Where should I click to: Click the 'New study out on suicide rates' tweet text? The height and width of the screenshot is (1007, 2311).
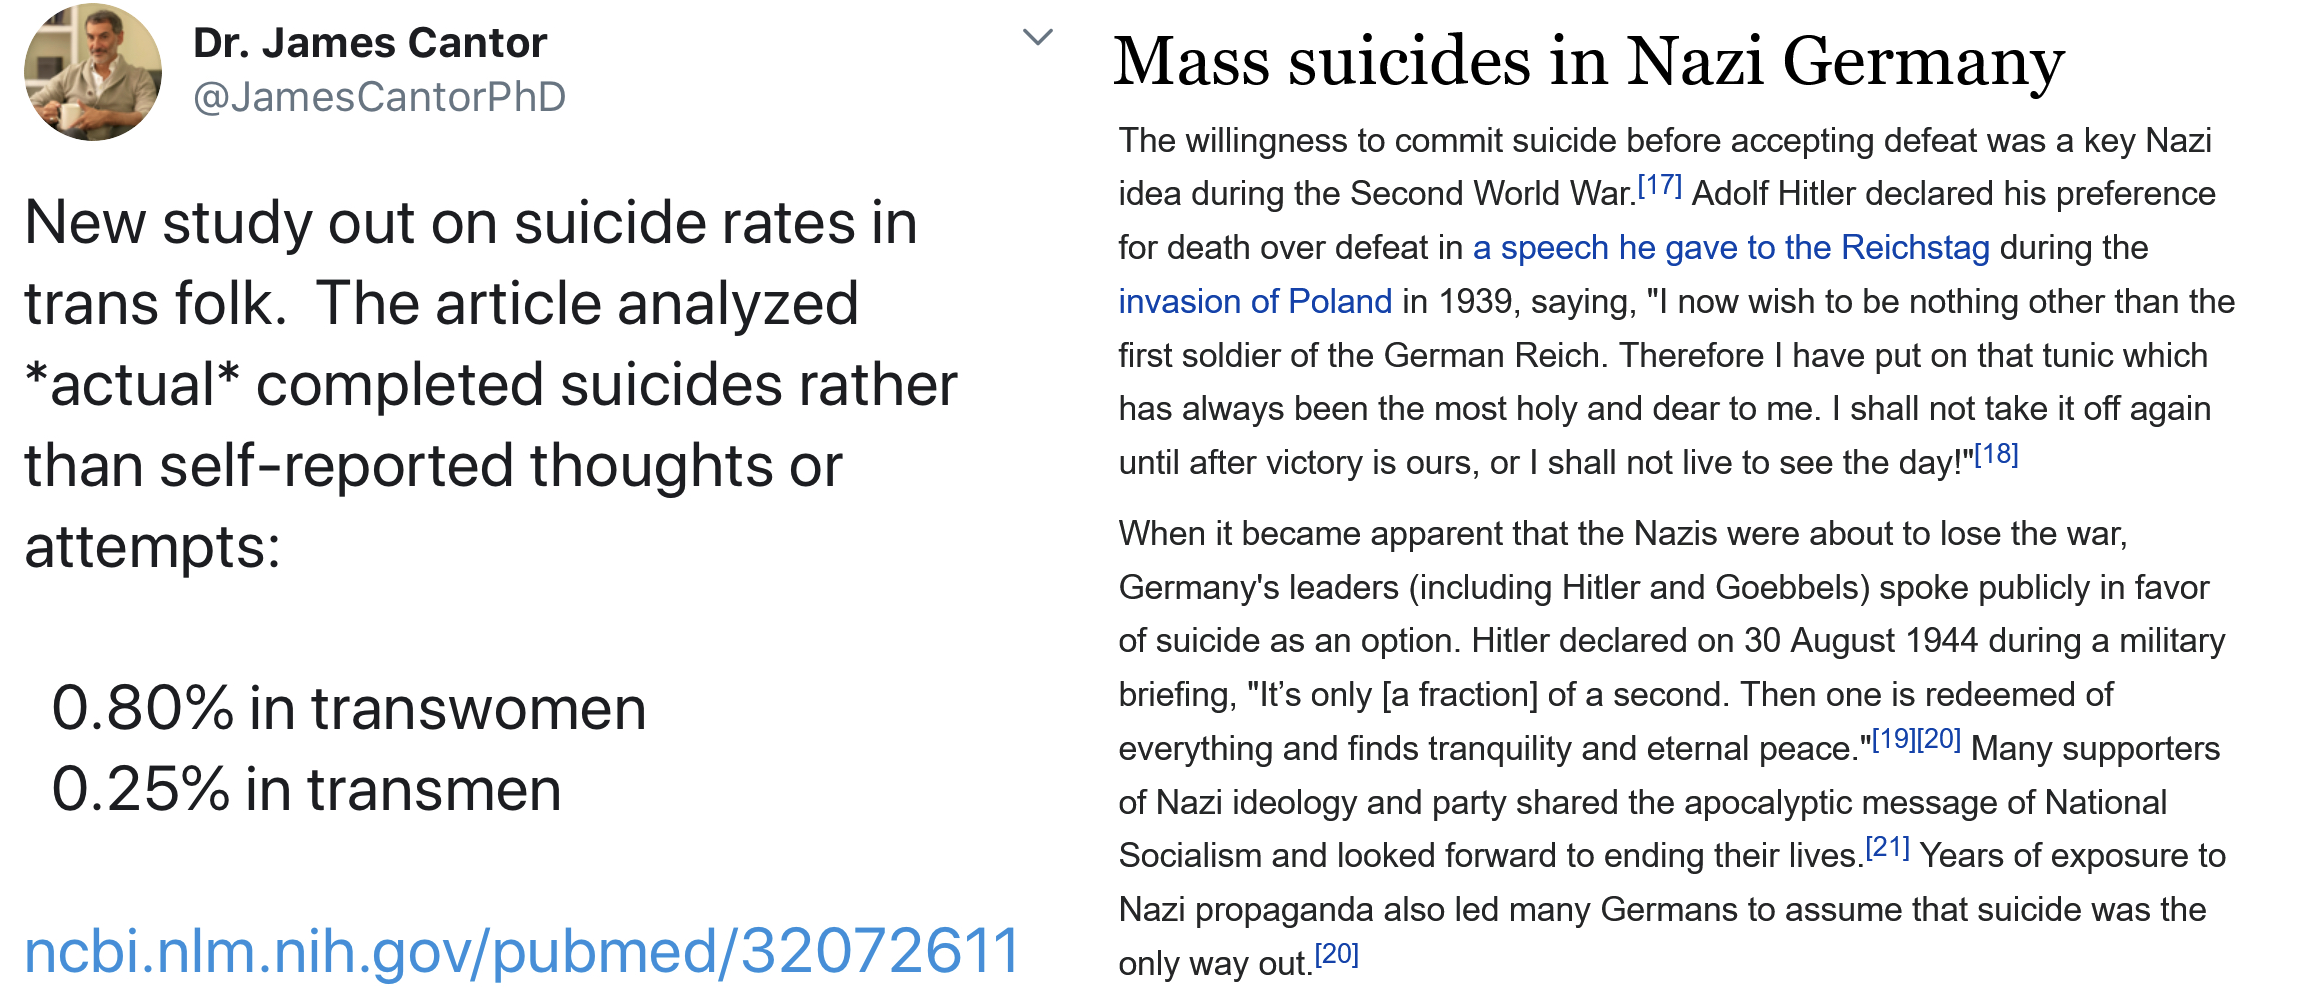click(470, 222)
